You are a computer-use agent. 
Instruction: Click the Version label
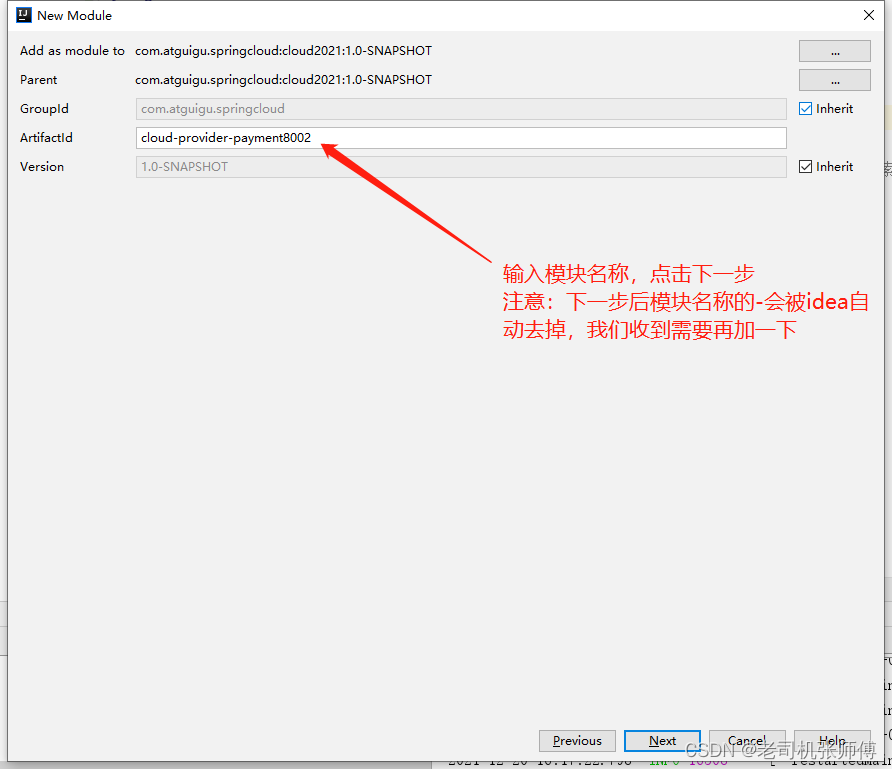point(42,167)
